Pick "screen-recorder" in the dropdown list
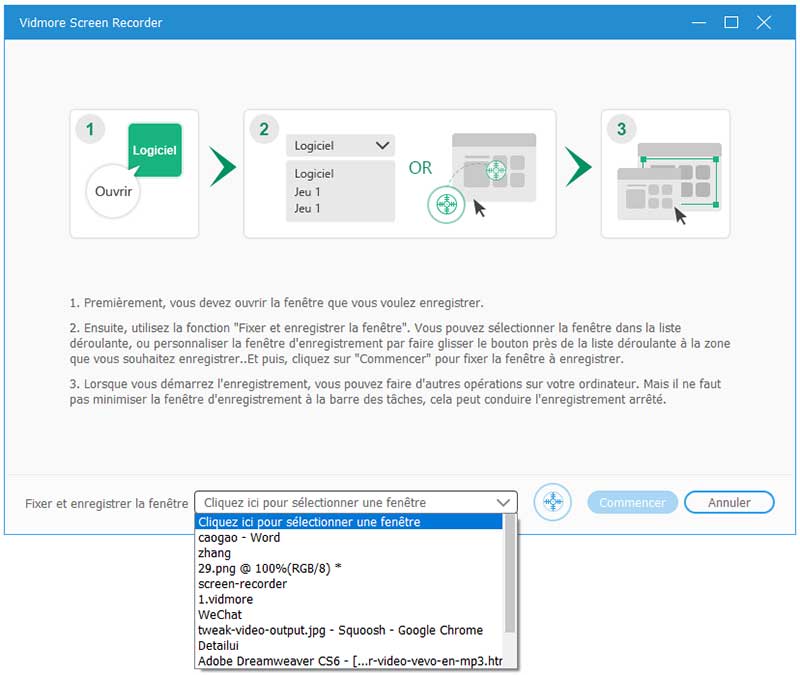The height and width of the screenshot is (675, 800). click(242, 583)
